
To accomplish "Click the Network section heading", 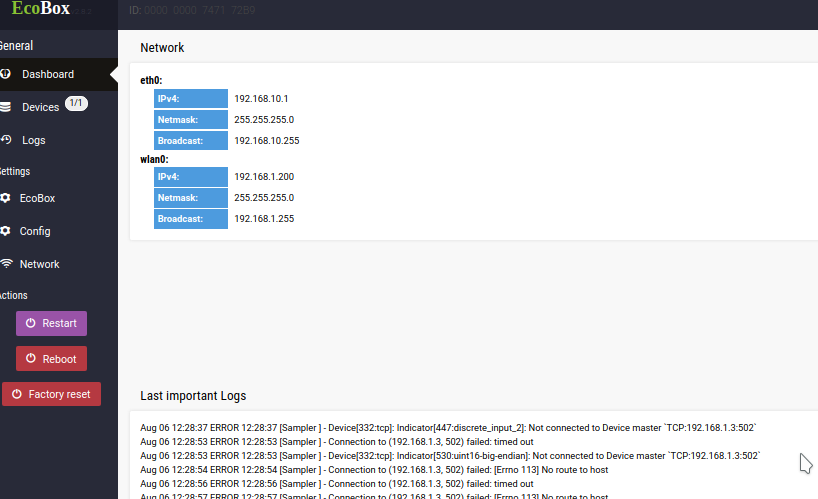I will pyautogui.click(x=162, y=47).
